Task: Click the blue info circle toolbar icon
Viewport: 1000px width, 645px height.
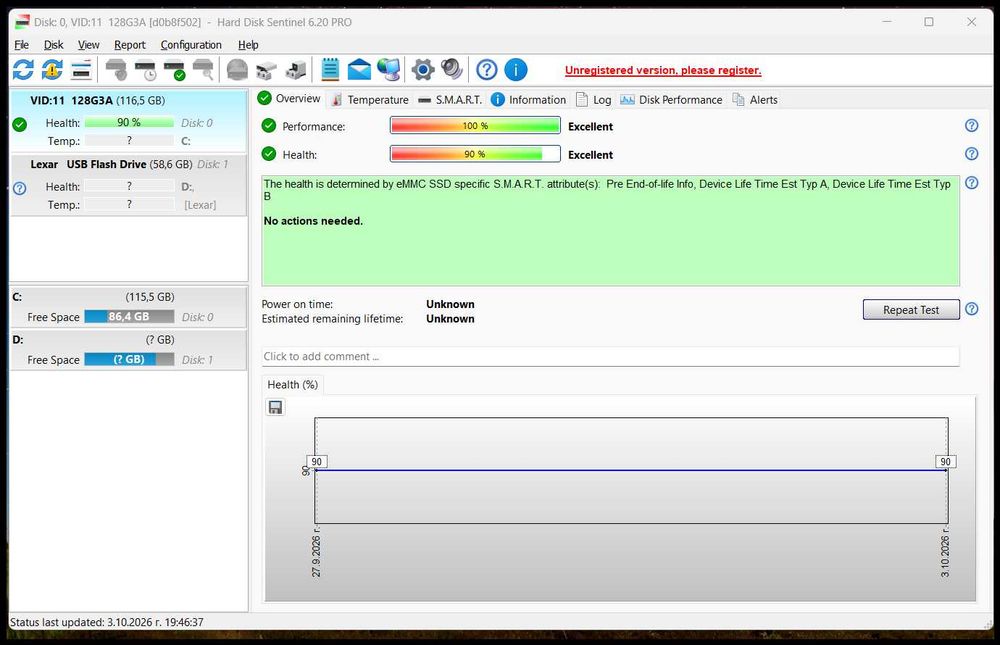Action: [516, 70]
